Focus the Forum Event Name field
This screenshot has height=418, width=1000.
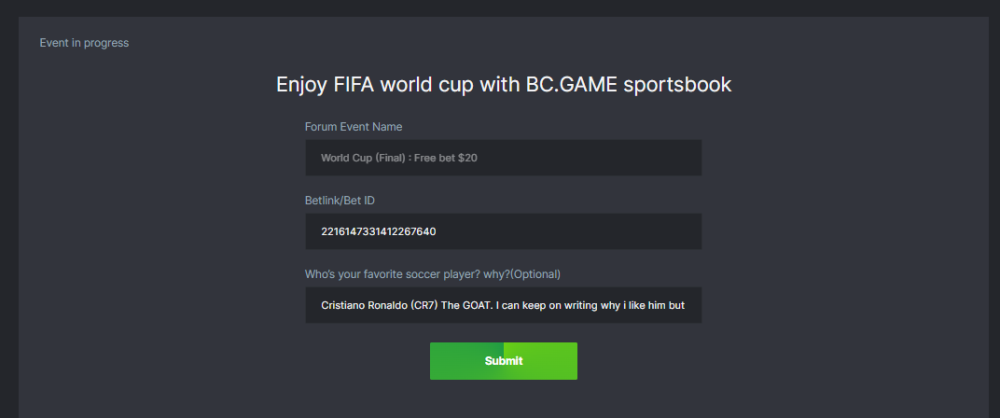pyautogui.click(x=503, y=158)
